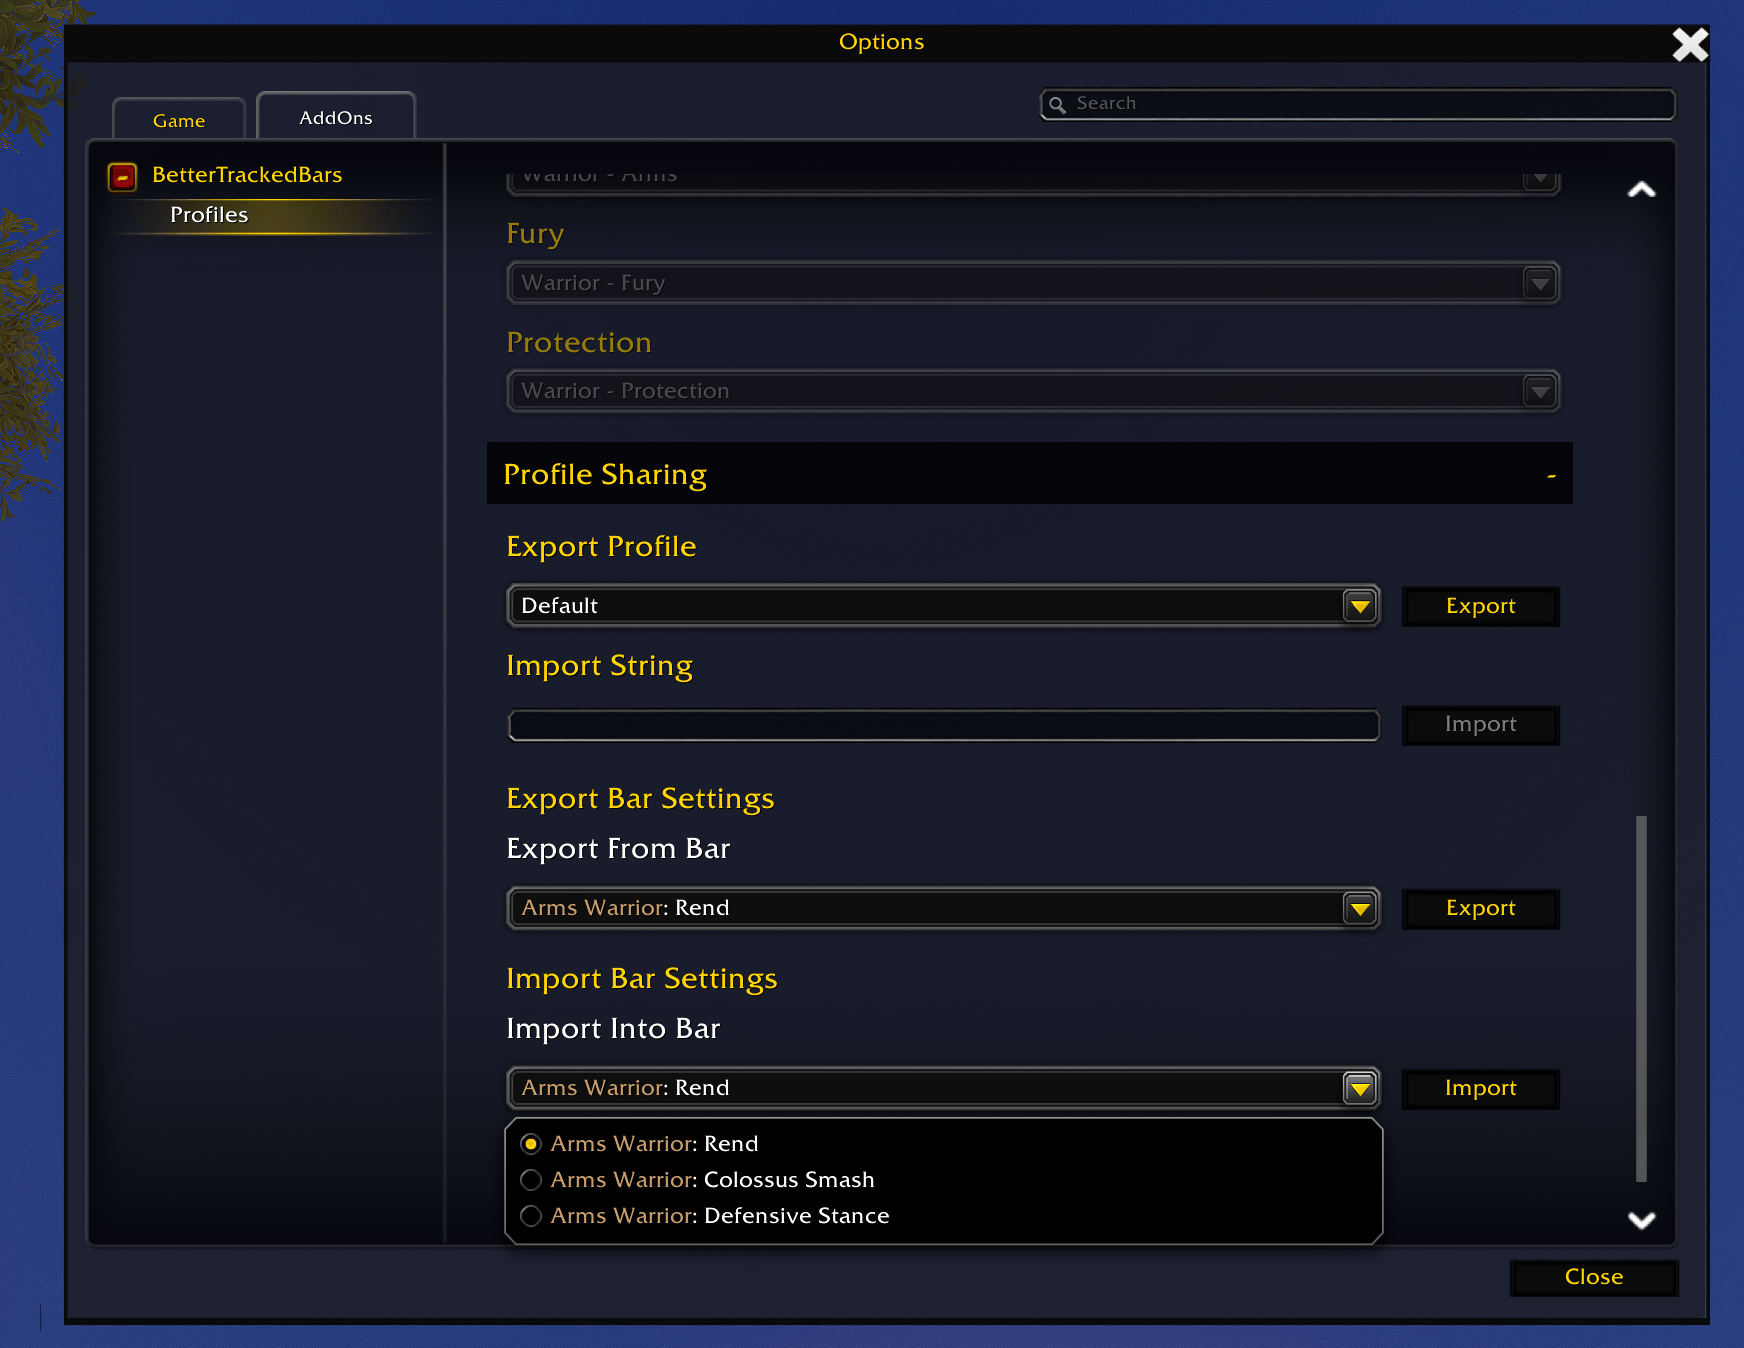Image resolution: width=1744 pixels, height=1348 pixels.
Task: Click the Profile Sharing header
Action: (1029, 474)
